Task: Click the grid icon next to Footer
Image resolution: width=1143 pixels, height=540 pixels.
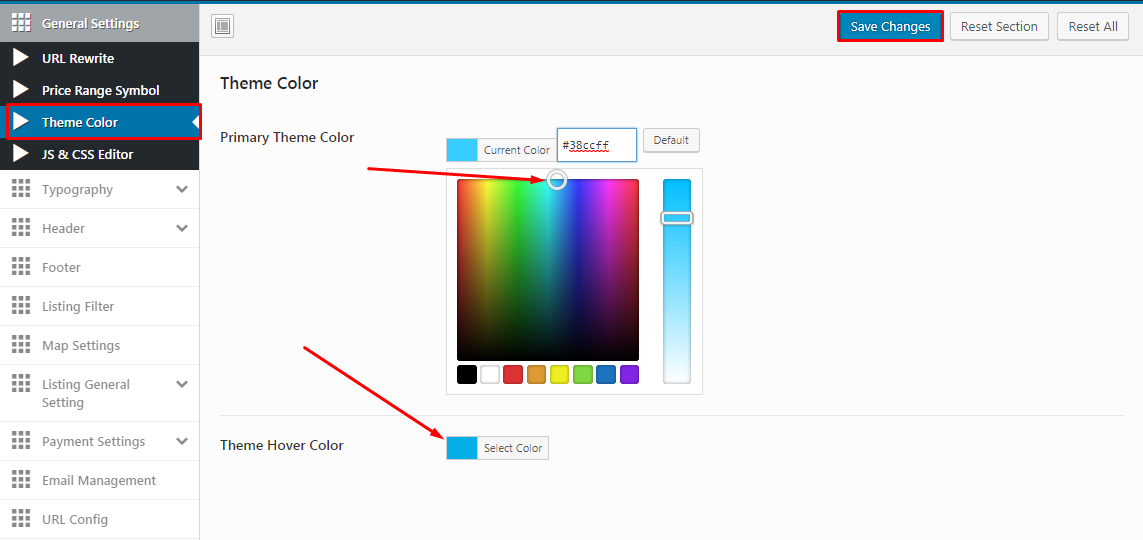Action: point(21,267)
